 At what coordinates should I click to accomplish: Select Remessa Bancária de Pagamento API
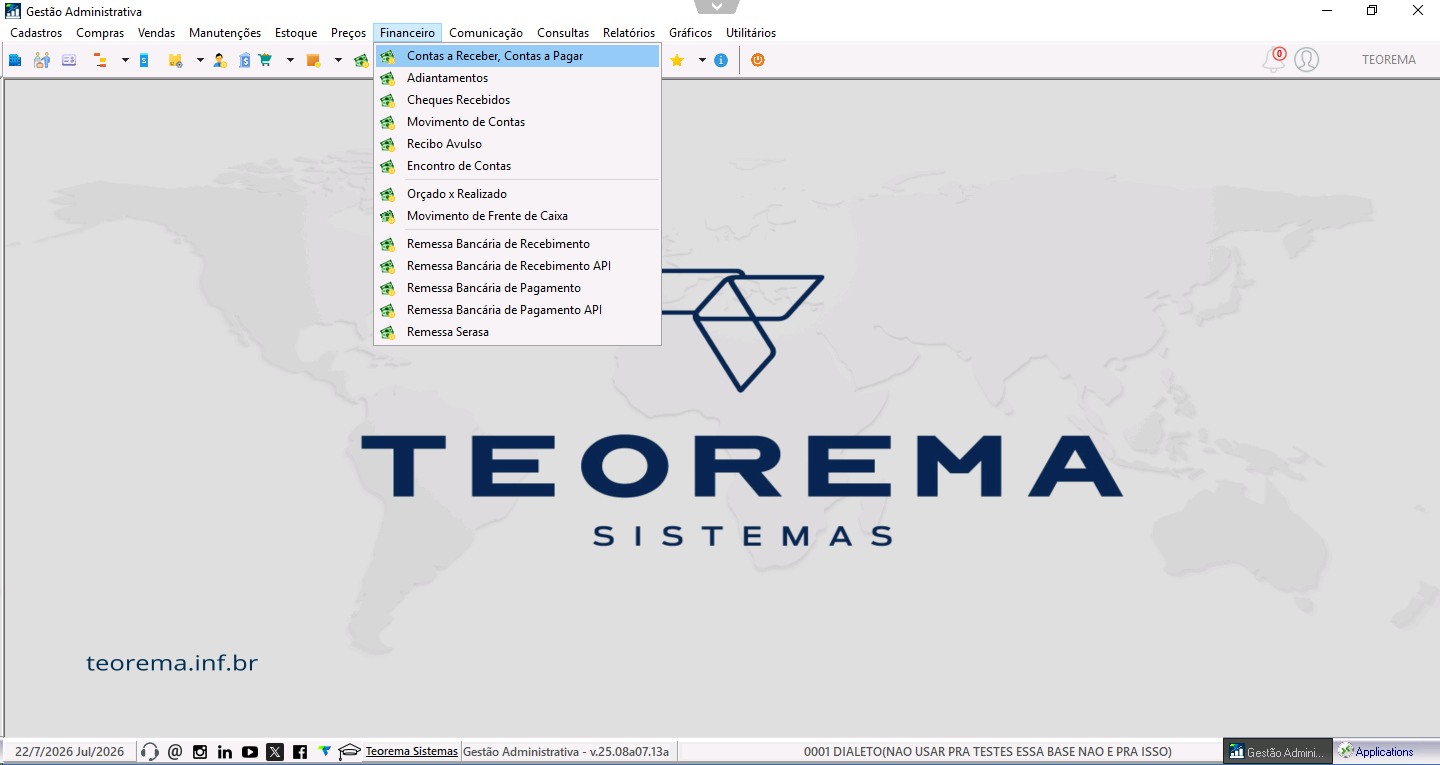coord(517,310)
